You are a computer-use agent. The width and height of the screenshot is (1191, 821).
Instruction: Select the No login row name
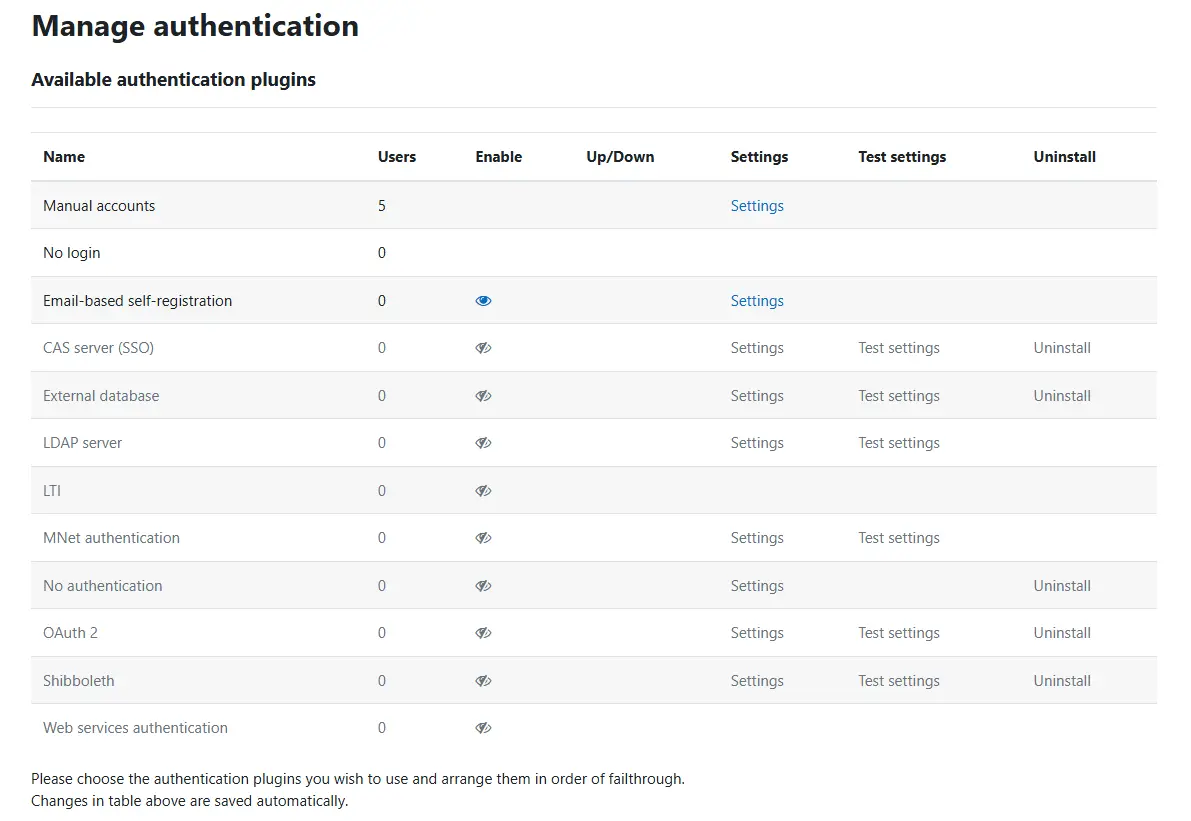click(71, 253)
